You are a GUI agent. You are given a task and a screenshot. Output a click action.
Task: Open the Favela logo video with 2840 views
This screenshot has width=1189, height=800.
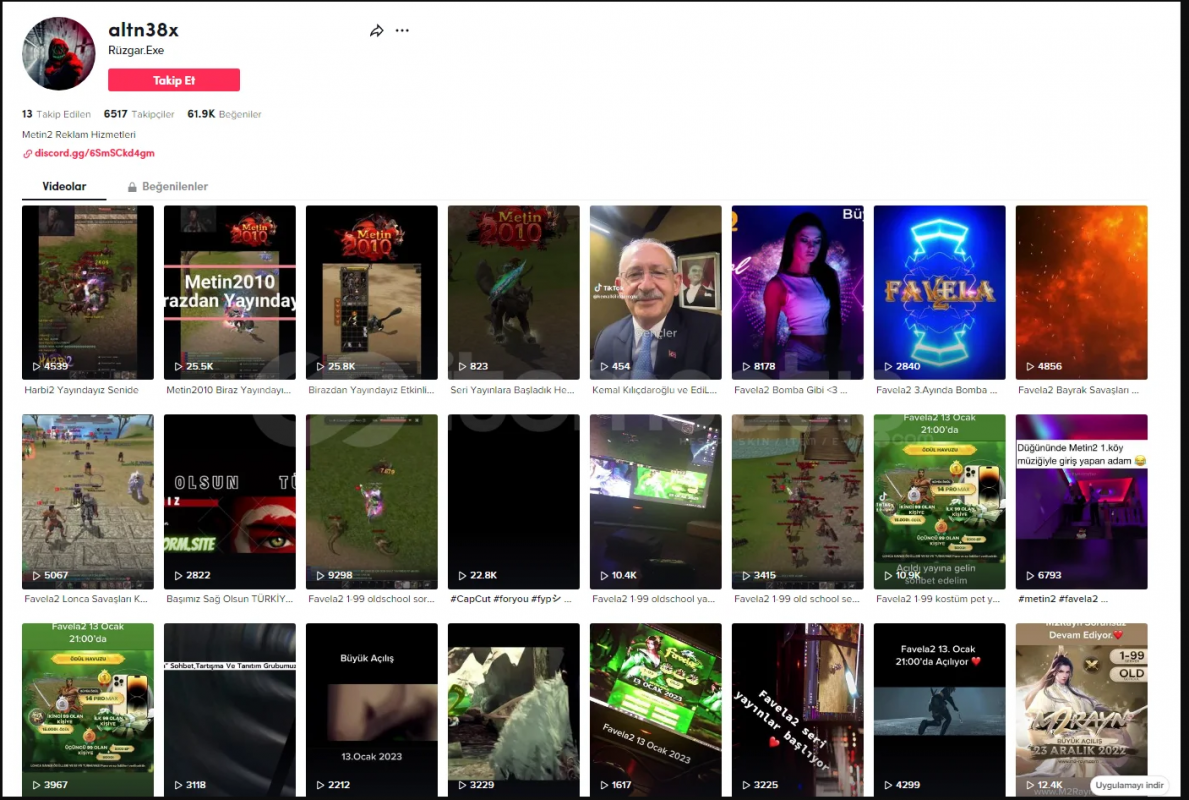point(940,293)
